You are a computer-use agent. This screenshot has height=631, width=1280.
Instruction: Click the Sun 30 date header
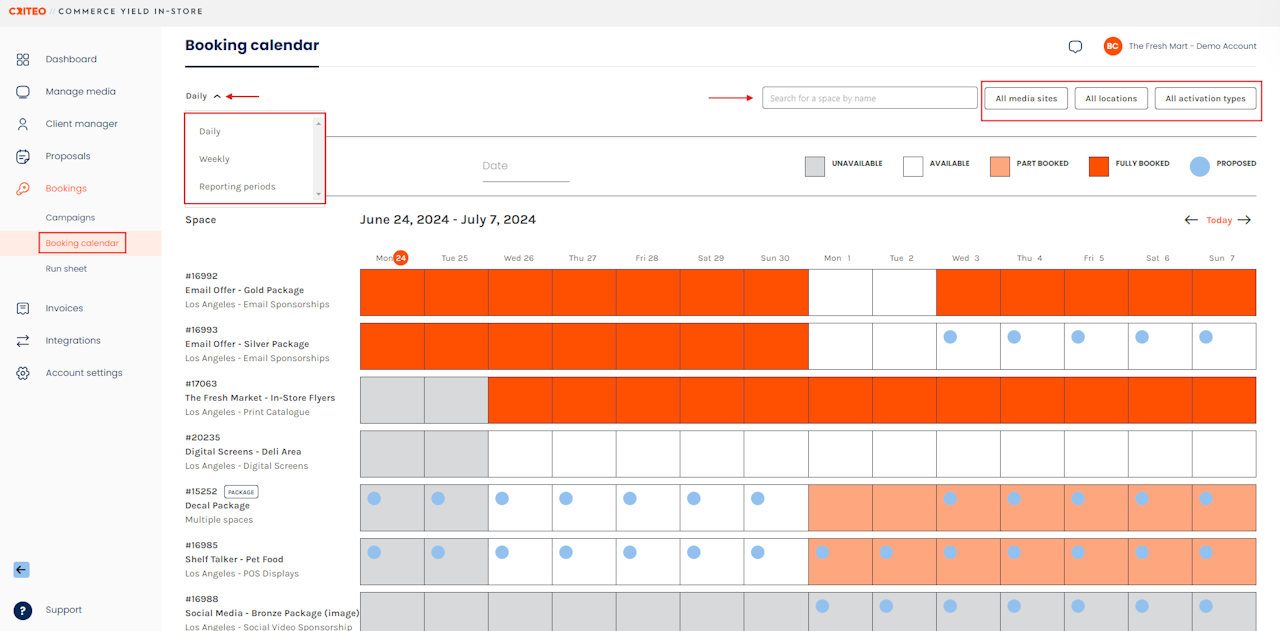click(775, 258)
